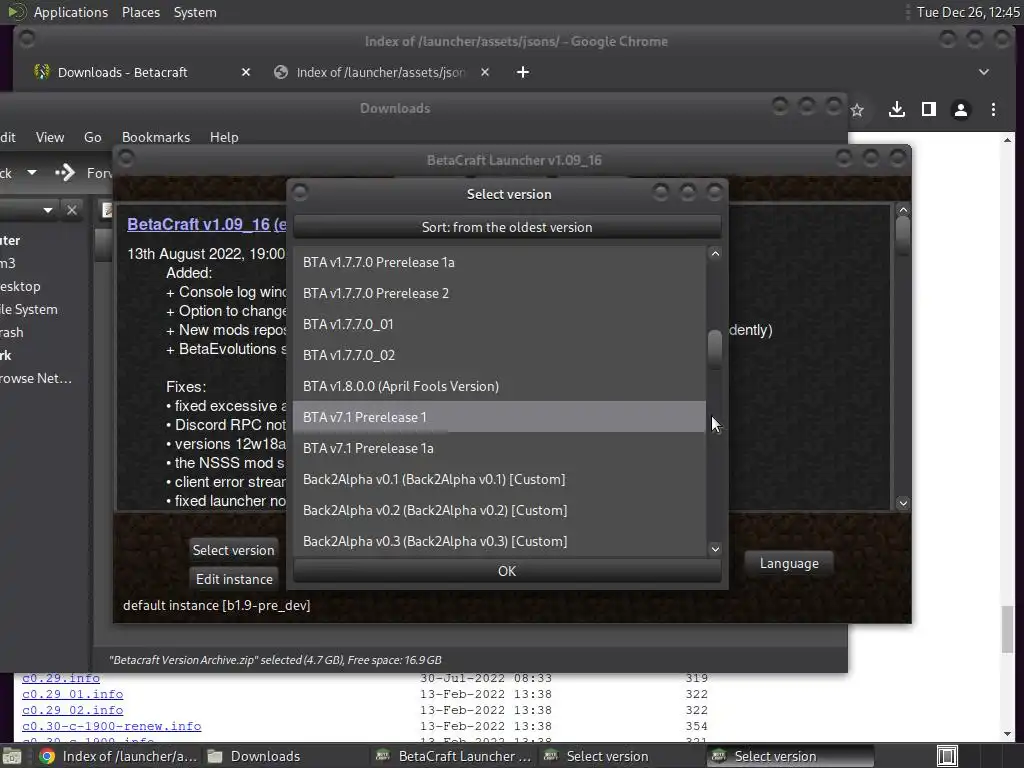The image size is (1024, 768).
Task: Close the Index of /launcher tab
Action: 485,72
